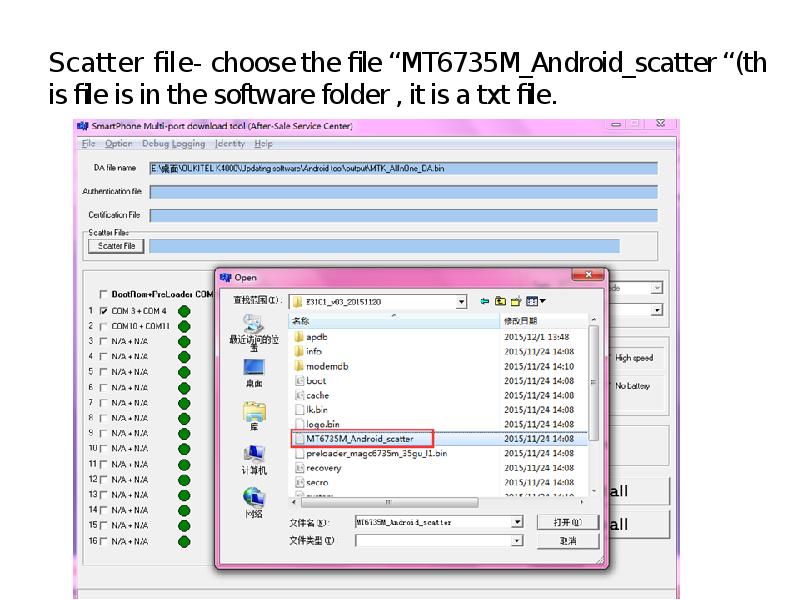The image size is (800, 600).
Task: Click the Scatter File button
Action: pos(117,246)
